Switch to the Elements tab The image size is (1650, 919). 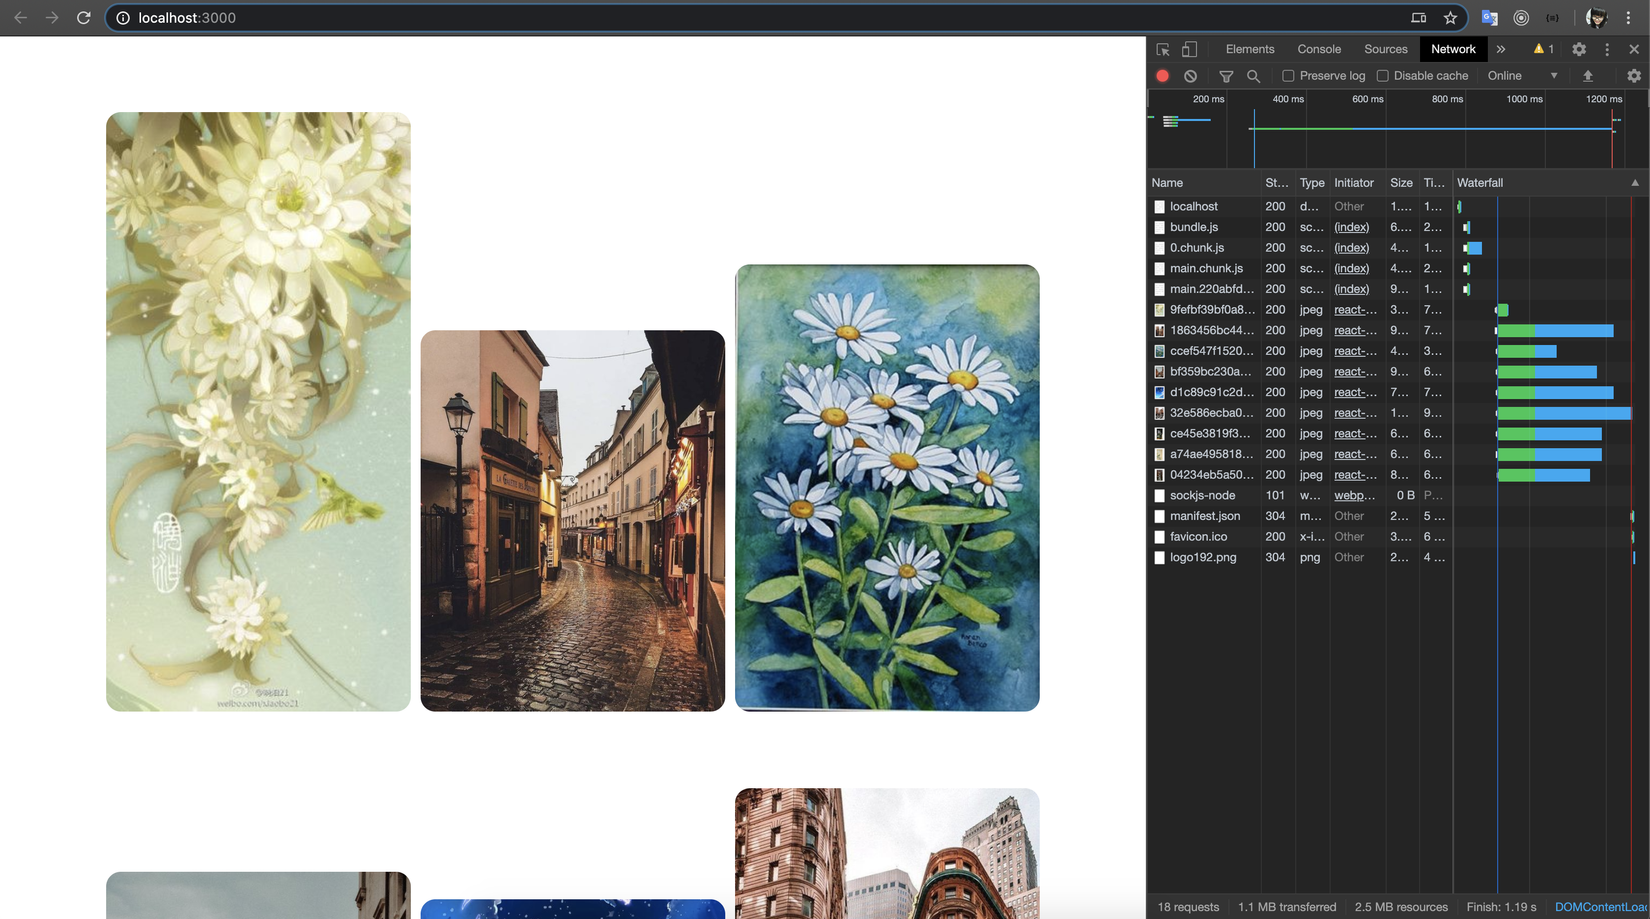[x=1250, y=49]
